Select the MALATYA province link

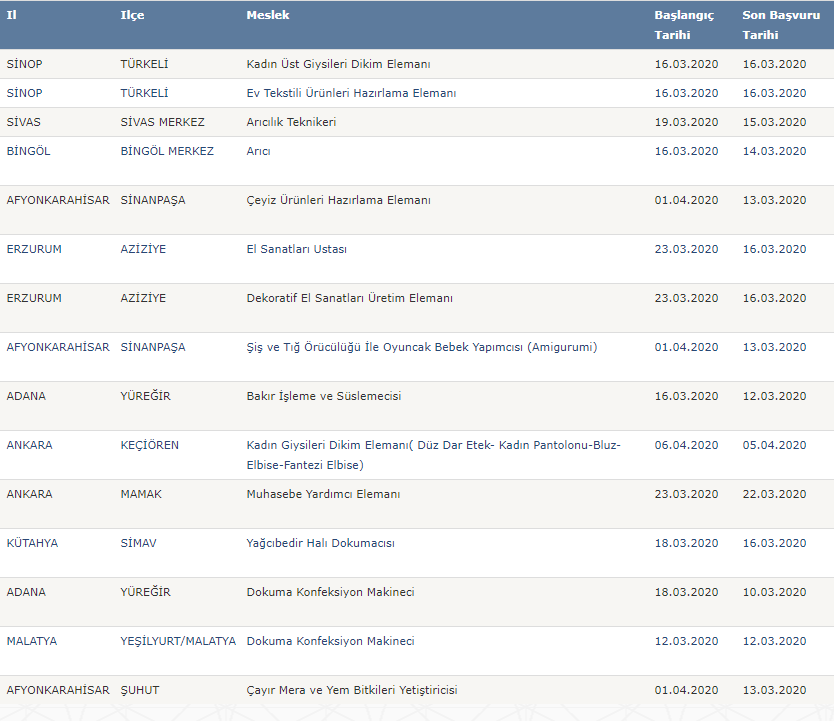click(31, 641)
